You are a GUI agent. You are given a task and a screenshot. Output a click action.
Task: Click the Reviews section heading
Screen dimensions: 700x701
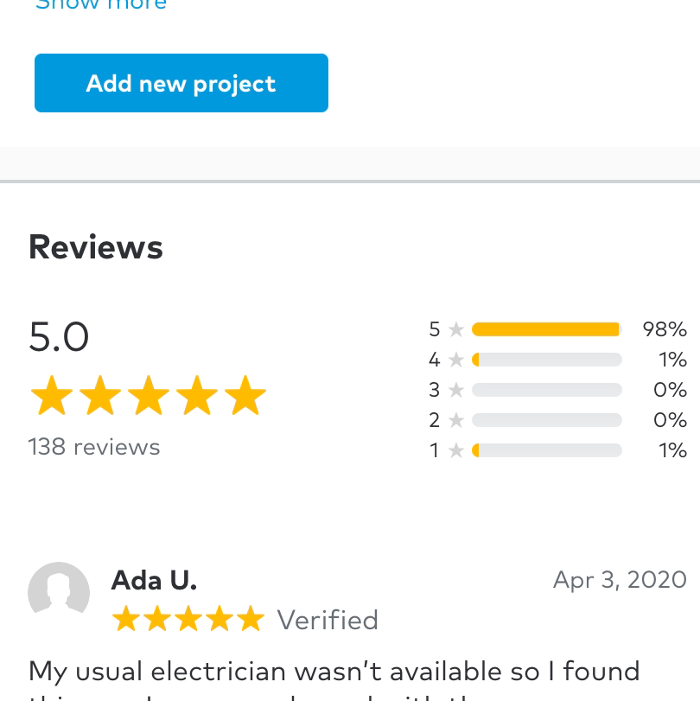[96, 247]
